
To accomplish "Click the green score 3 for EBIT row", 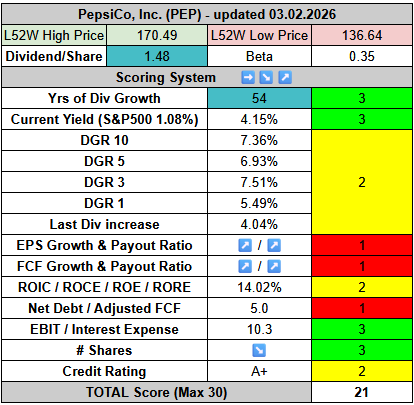I will click(x=362, y=329).
